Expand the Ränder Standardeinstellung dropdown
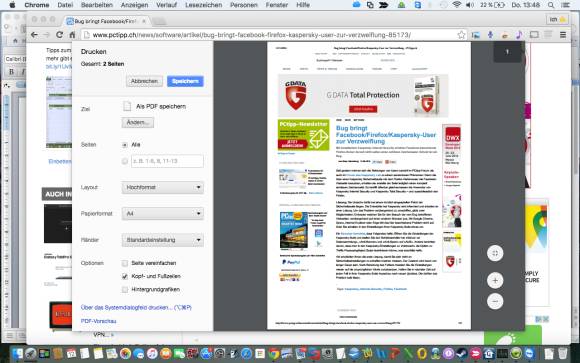This screenshot has width=580, height=363. 163,240
